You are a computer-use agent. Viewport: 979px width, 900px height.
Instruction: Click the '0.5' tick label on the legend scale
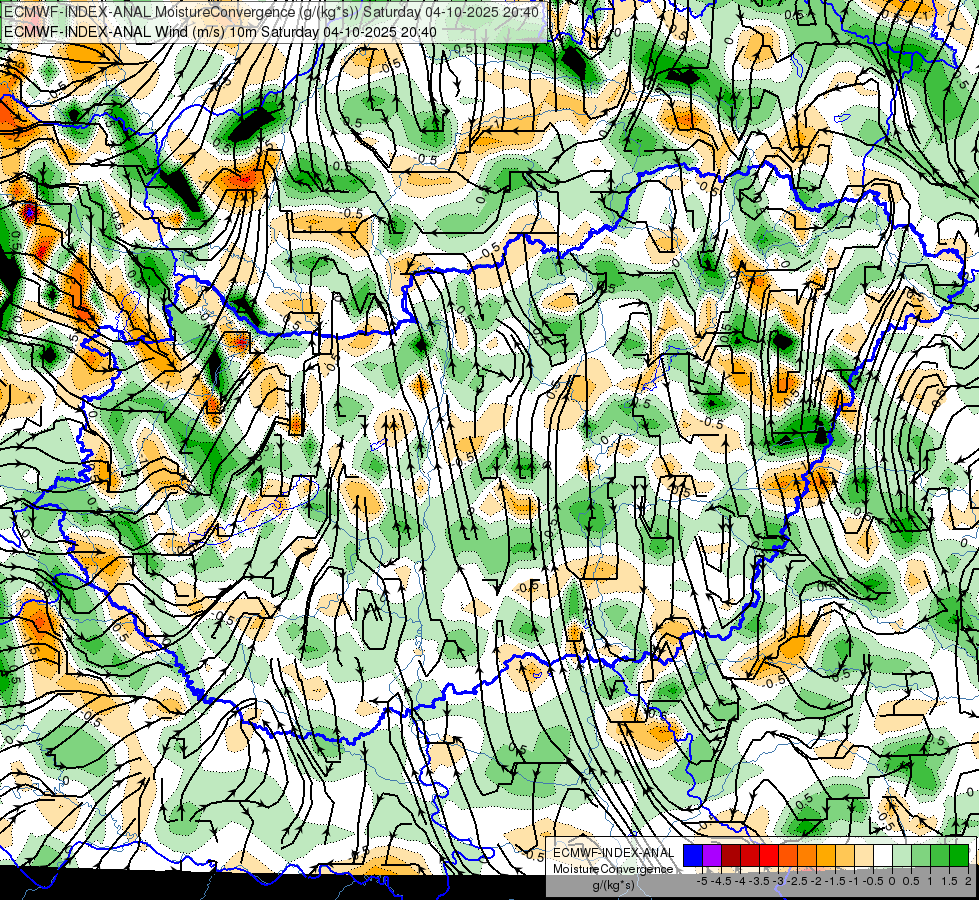[x=911, y=881]
